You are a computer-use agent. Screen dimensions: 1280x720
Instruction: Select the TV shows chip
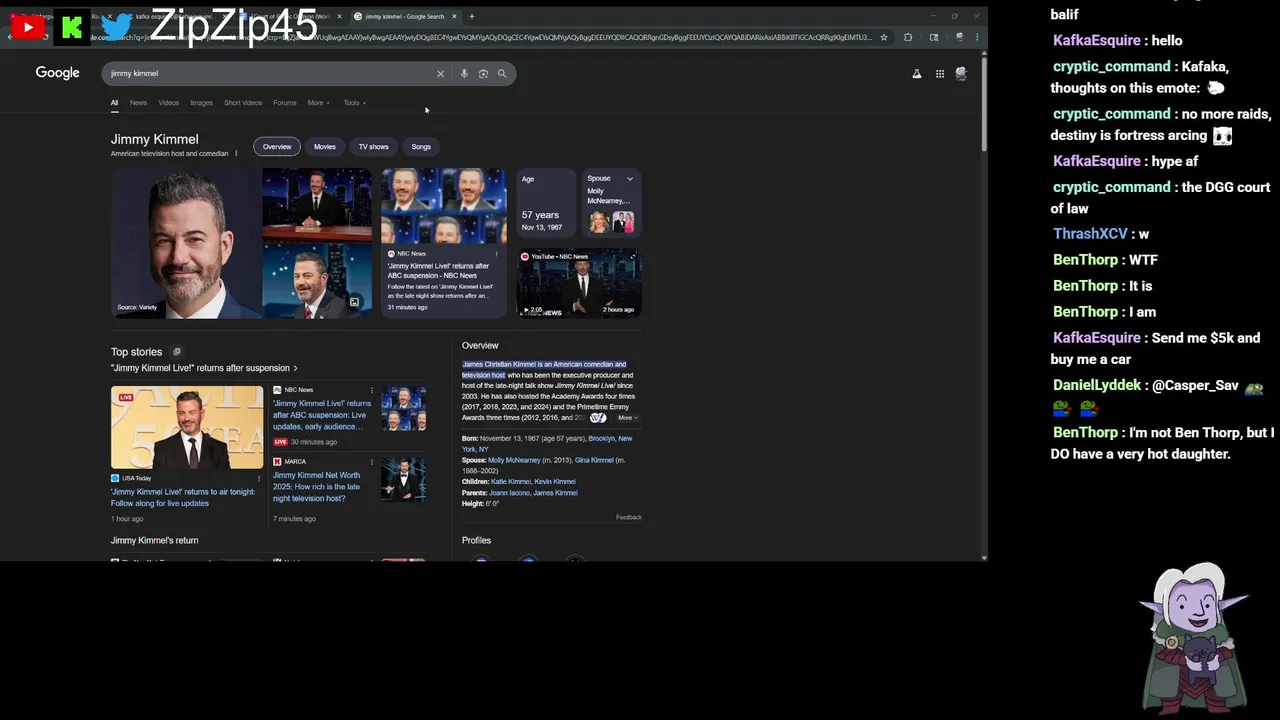(373, 147)
